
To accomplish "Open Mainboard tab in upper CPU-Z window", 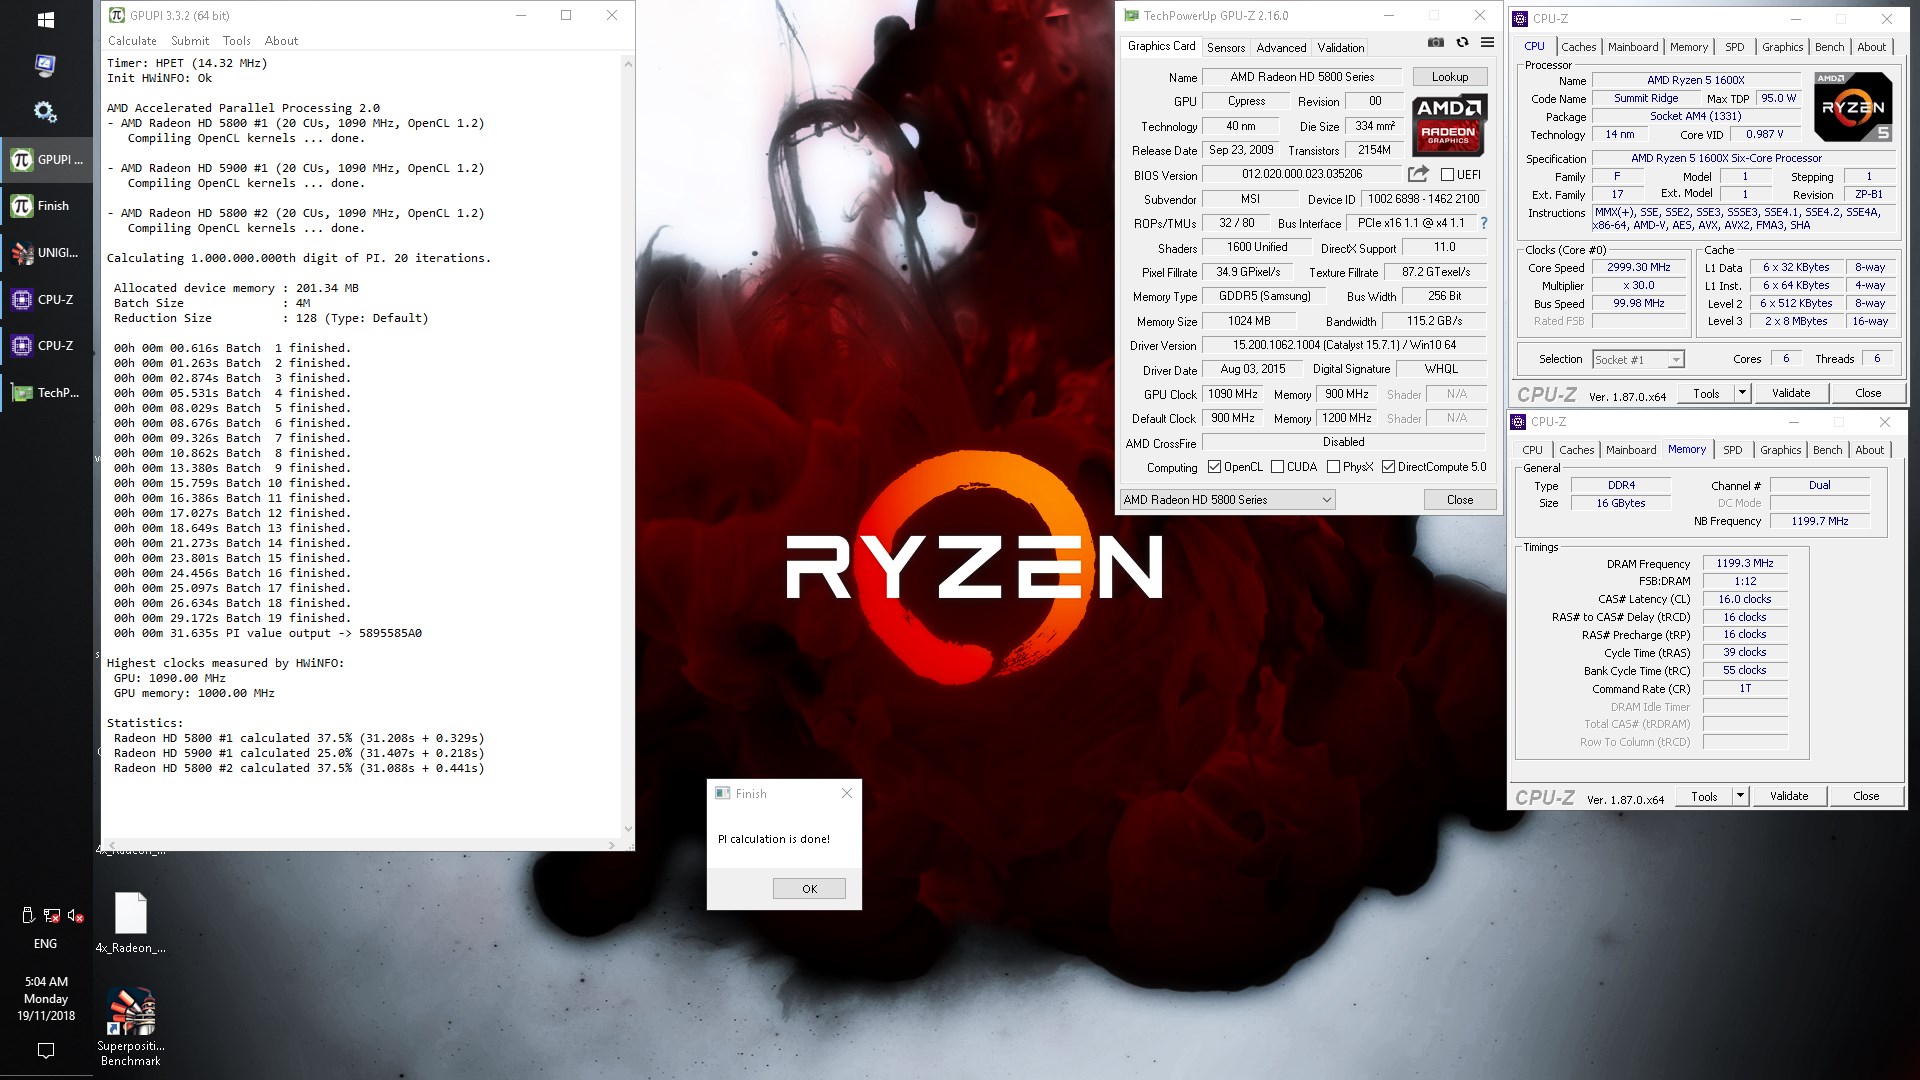I will click(x=1633, y=47).
